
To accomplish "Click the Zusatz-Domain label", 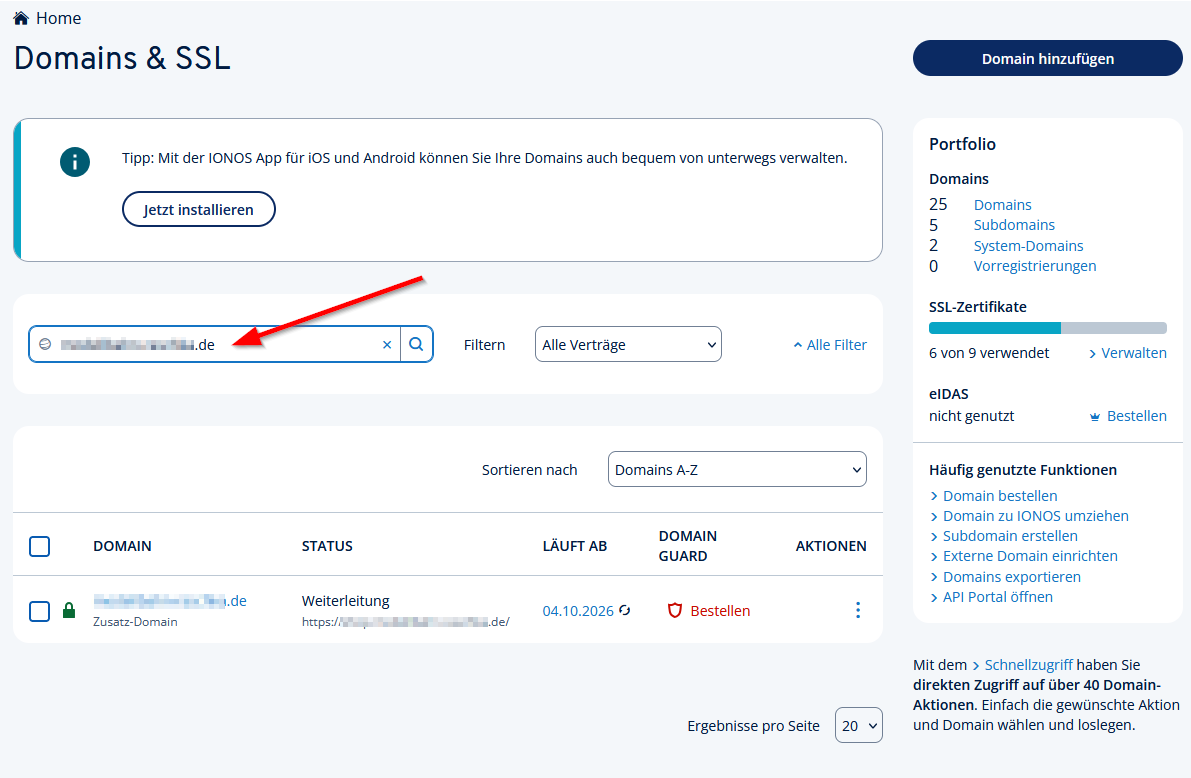I will click(x=135, y=621).
